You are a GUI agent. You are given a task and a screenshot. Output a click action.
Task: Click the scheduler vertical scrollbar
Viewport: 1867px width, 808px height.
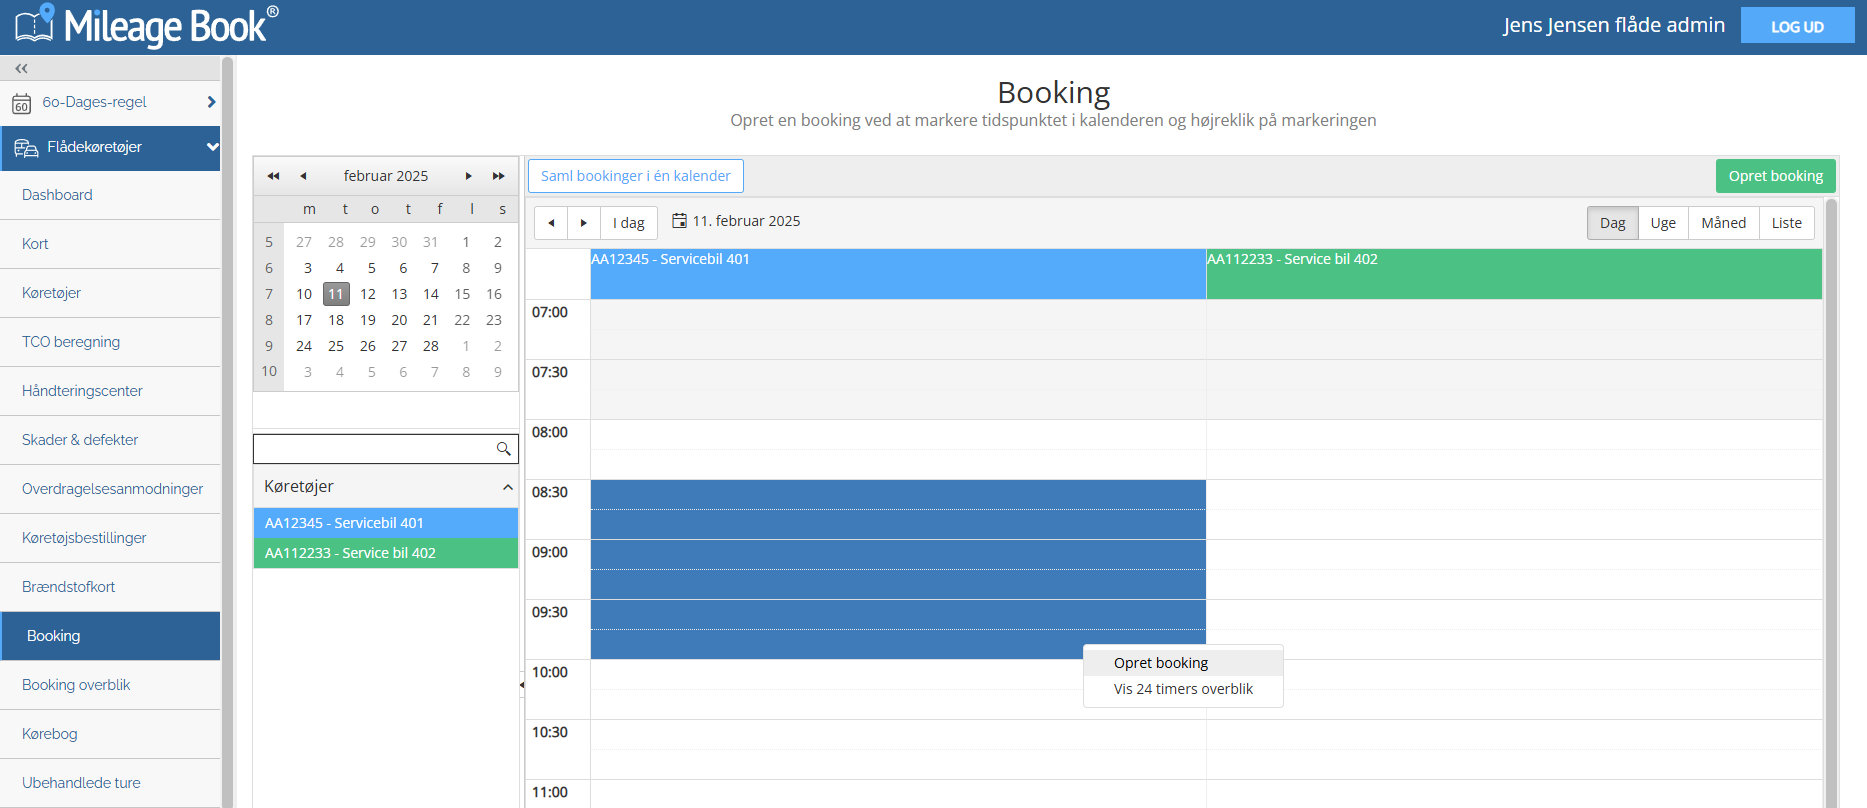(1832, 503)
